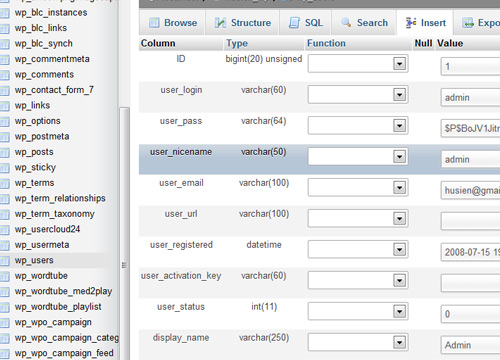Open the Export tab

(x=478, y=23)
